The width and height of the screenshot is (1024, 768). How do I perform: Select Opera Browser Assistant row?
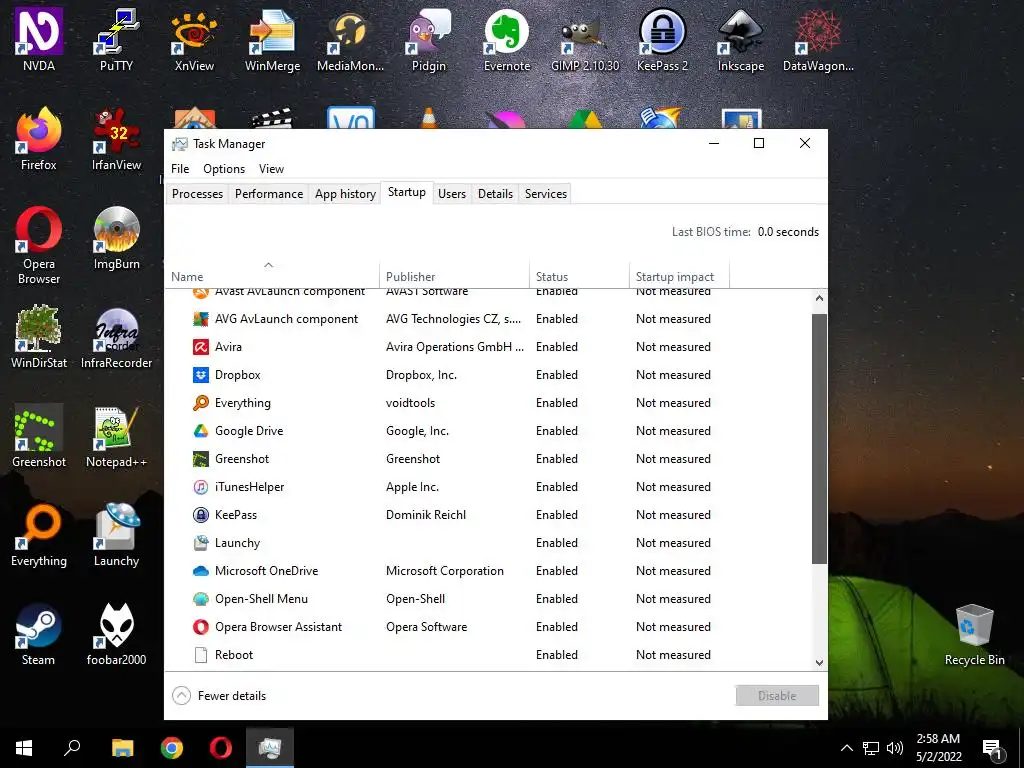pos(488,627)
